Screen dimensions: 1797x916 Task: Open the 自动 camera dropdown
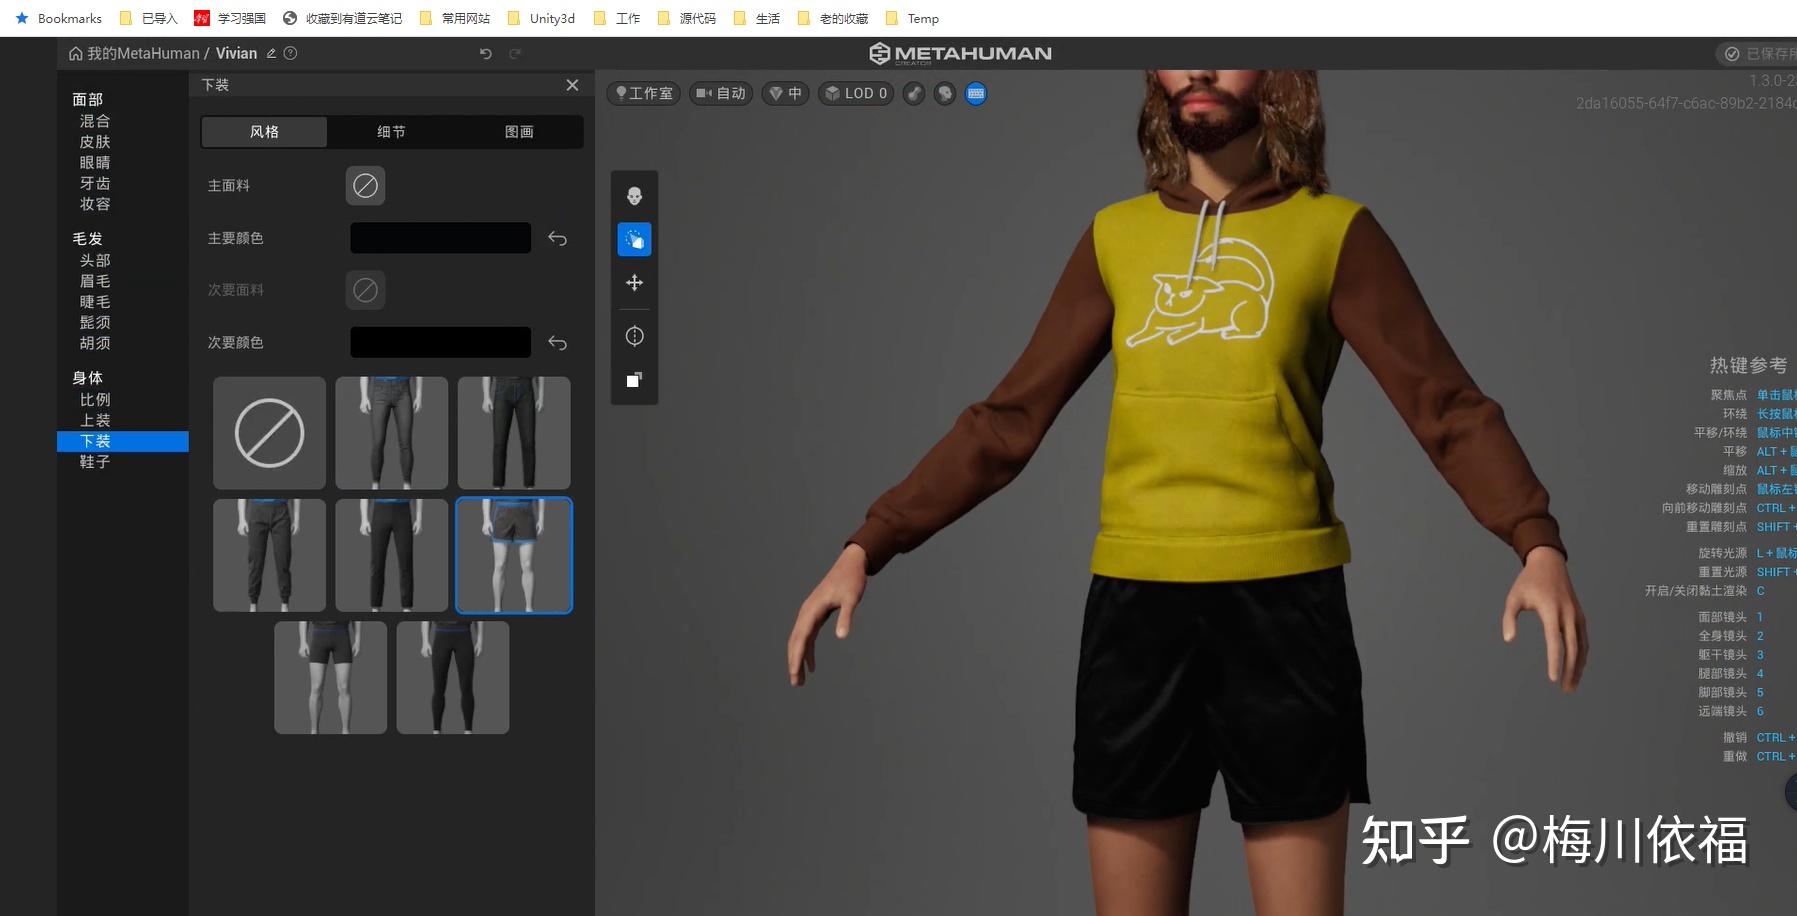coord(721,93)
